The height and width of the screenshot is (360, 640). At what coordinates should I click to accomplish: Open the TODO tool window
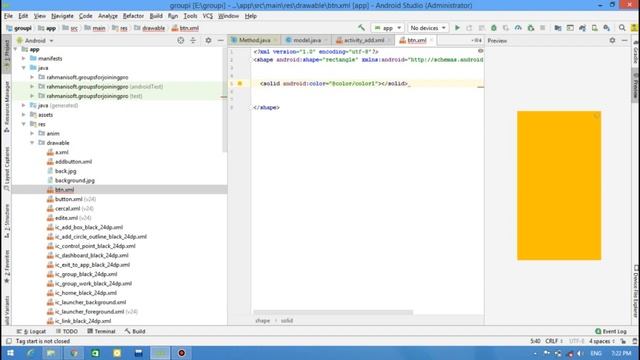click(x=67, y=331)
